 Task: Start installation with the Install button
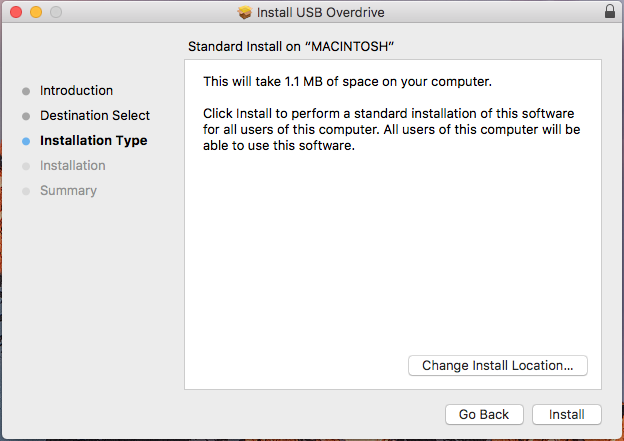point(566,414)
